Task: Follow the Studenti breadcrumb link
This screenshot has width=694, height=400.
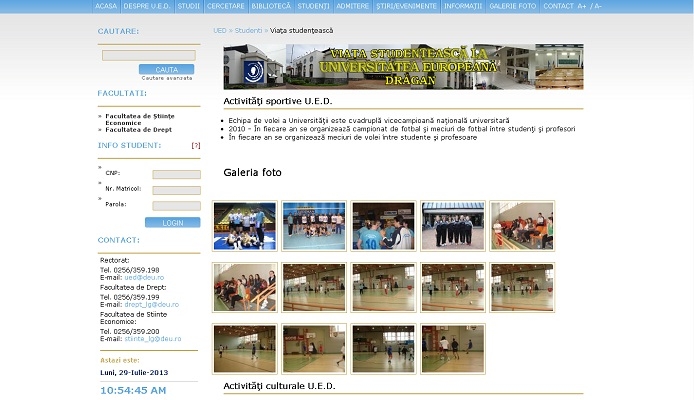Action: [x=248, y=31]
